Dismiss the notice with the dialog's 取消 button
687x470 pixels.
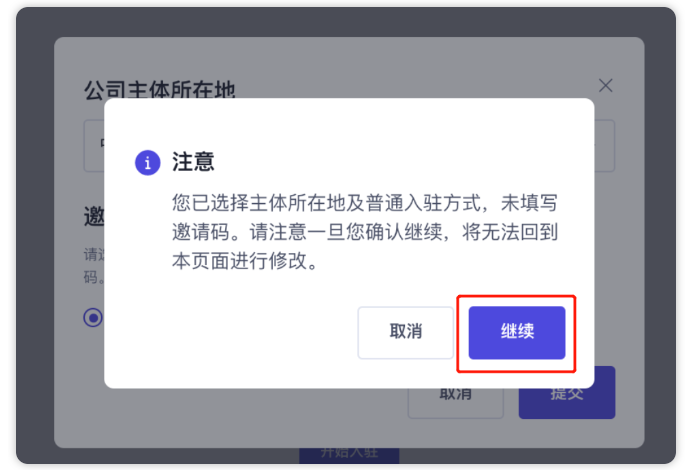[x=405, y=333]
